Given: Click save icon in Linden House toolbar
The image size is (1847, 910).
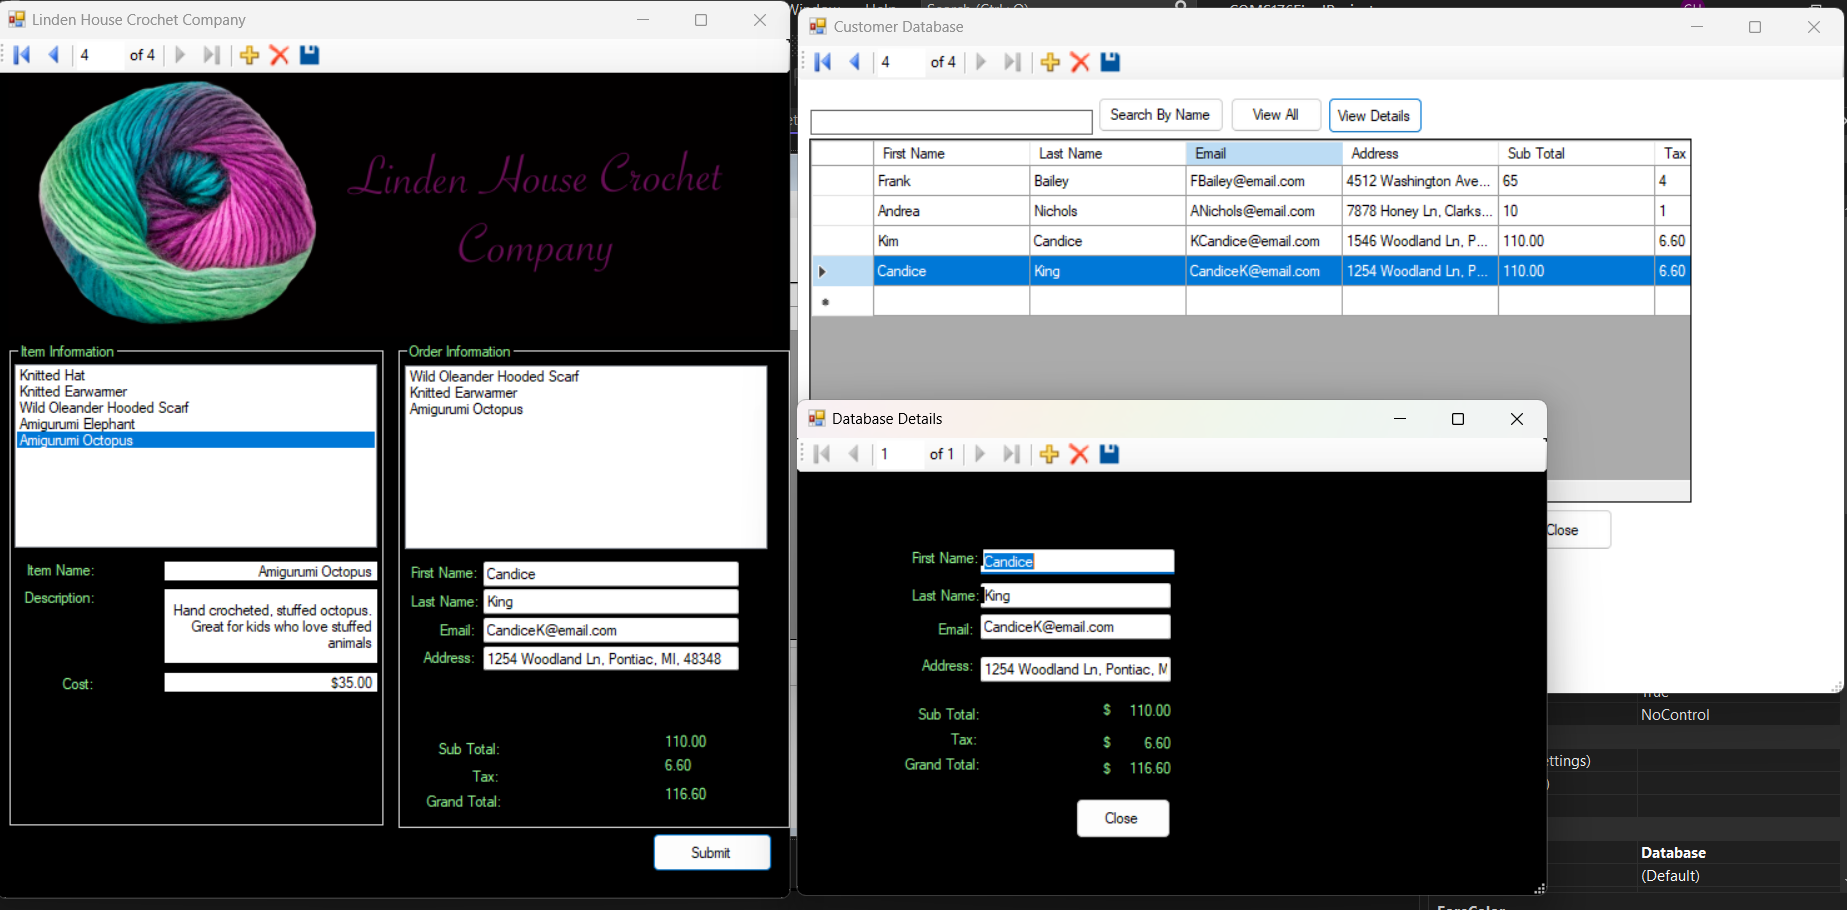Looking at the screenshot, I should point(309,55).
